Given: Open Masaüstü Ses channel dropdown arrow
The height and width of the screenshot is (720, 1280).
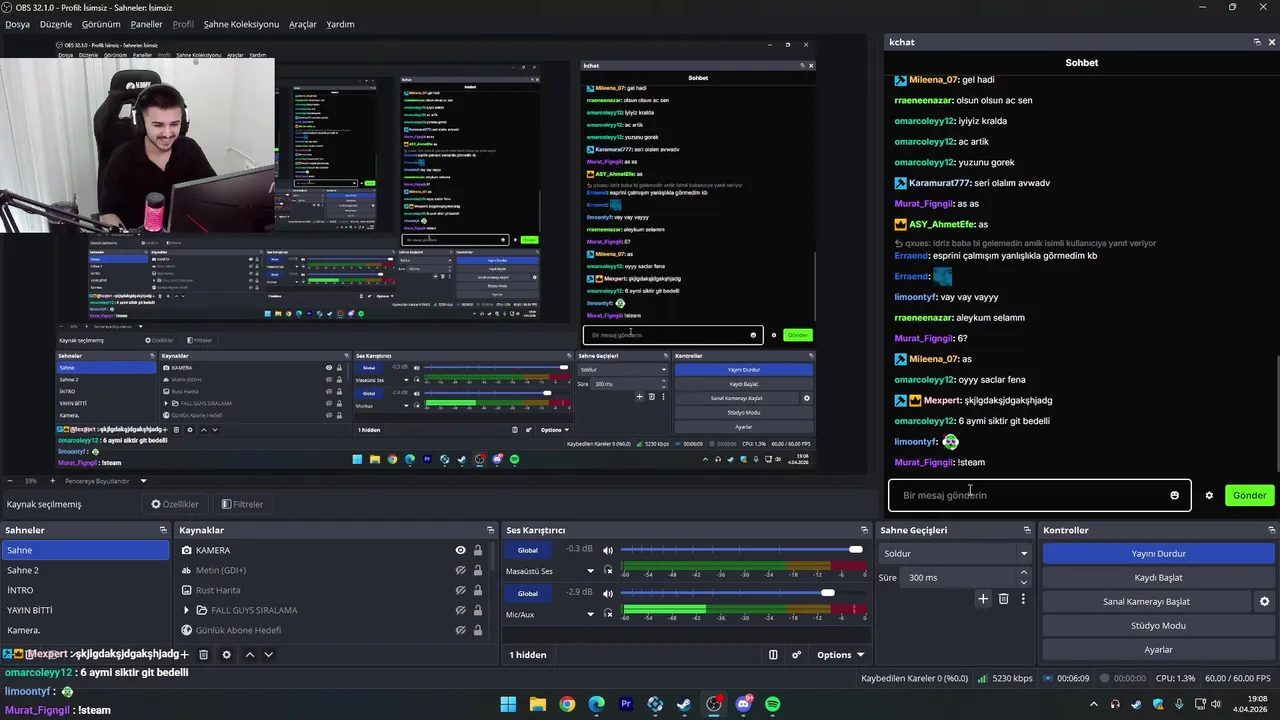Looking at the screenshot, I should pos(590,571).
